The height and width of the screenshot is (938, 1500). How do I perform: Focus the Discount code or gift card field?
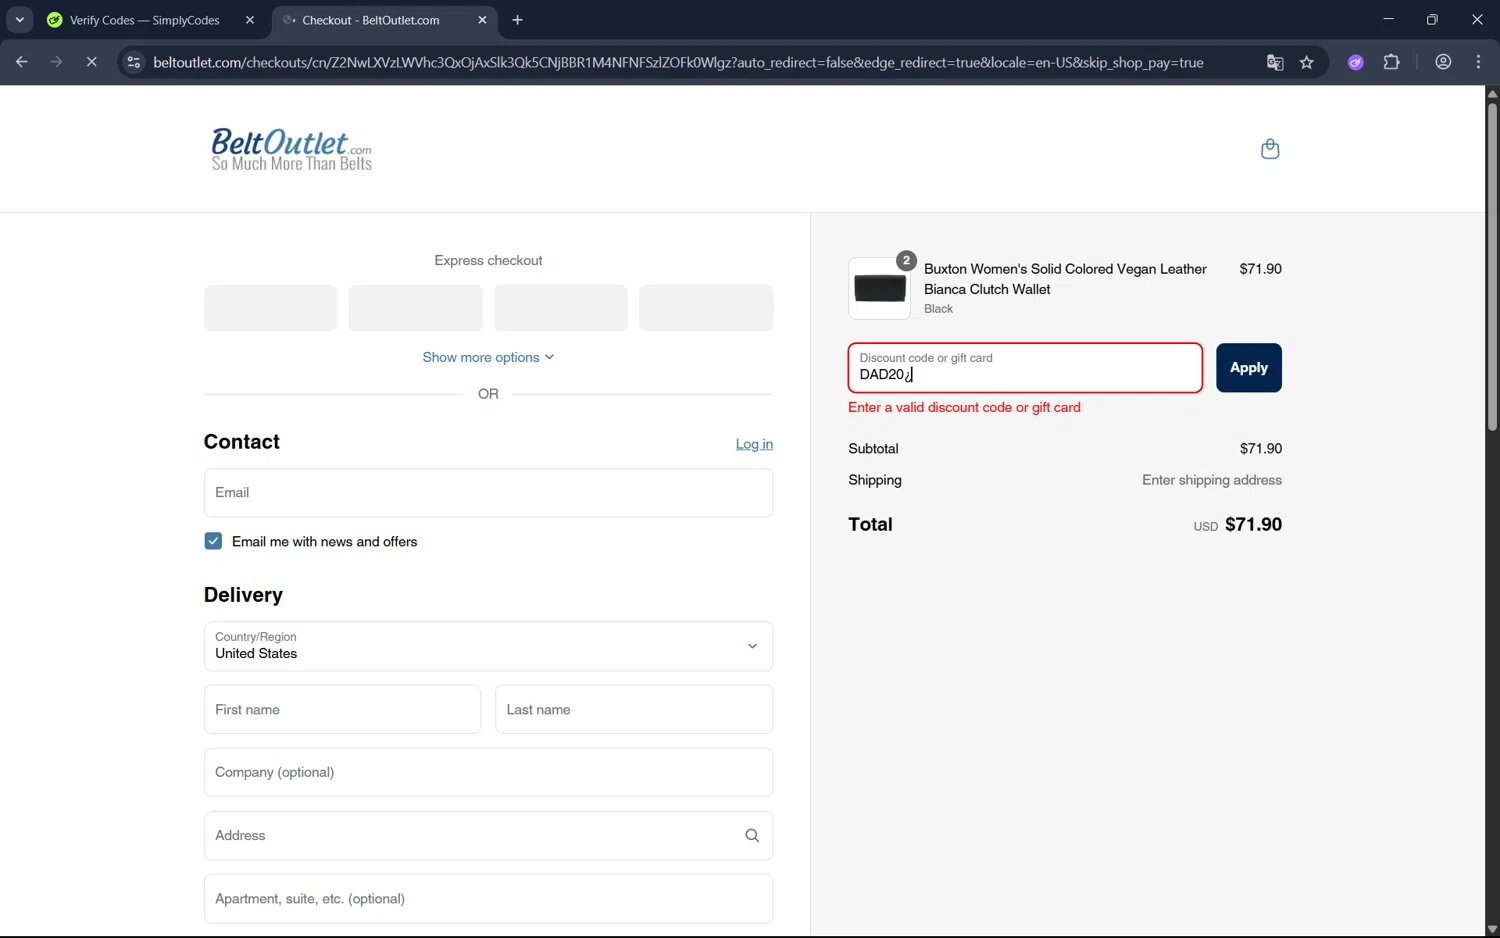tap(1025, 368)
